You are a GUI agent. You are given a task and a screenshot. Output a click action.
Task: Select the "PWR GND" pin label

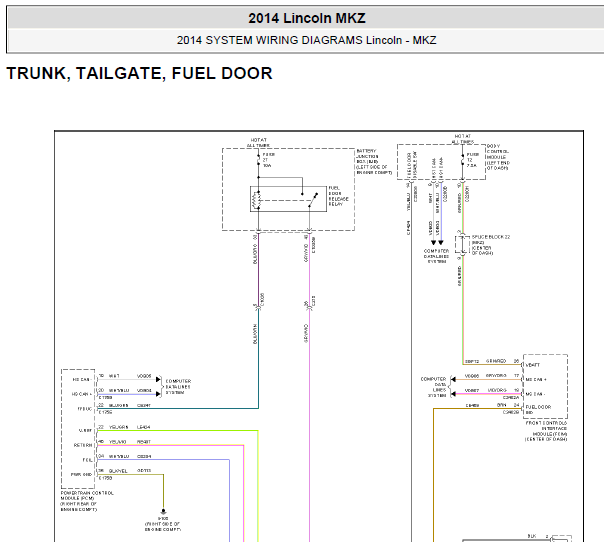click(x=81, y=474)
